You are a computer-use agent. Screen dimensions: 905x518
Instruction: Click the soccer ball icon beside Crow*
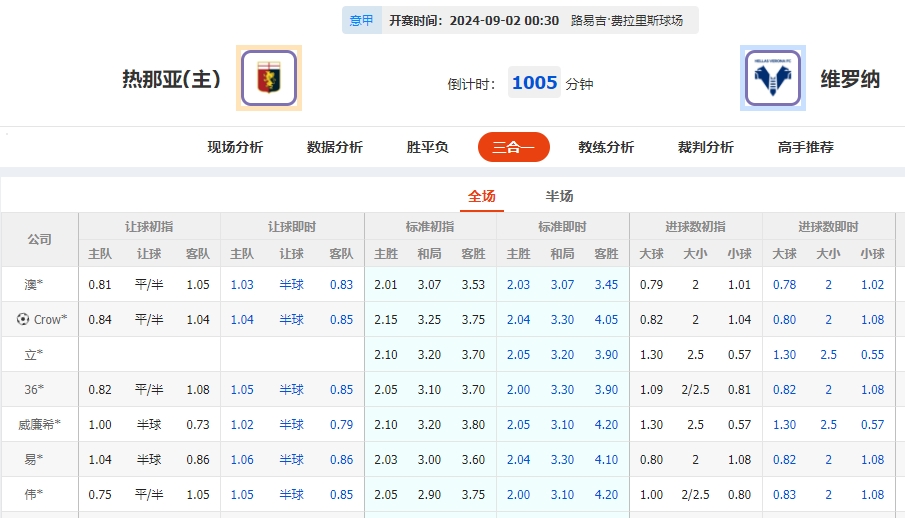[x=23, y=320]
